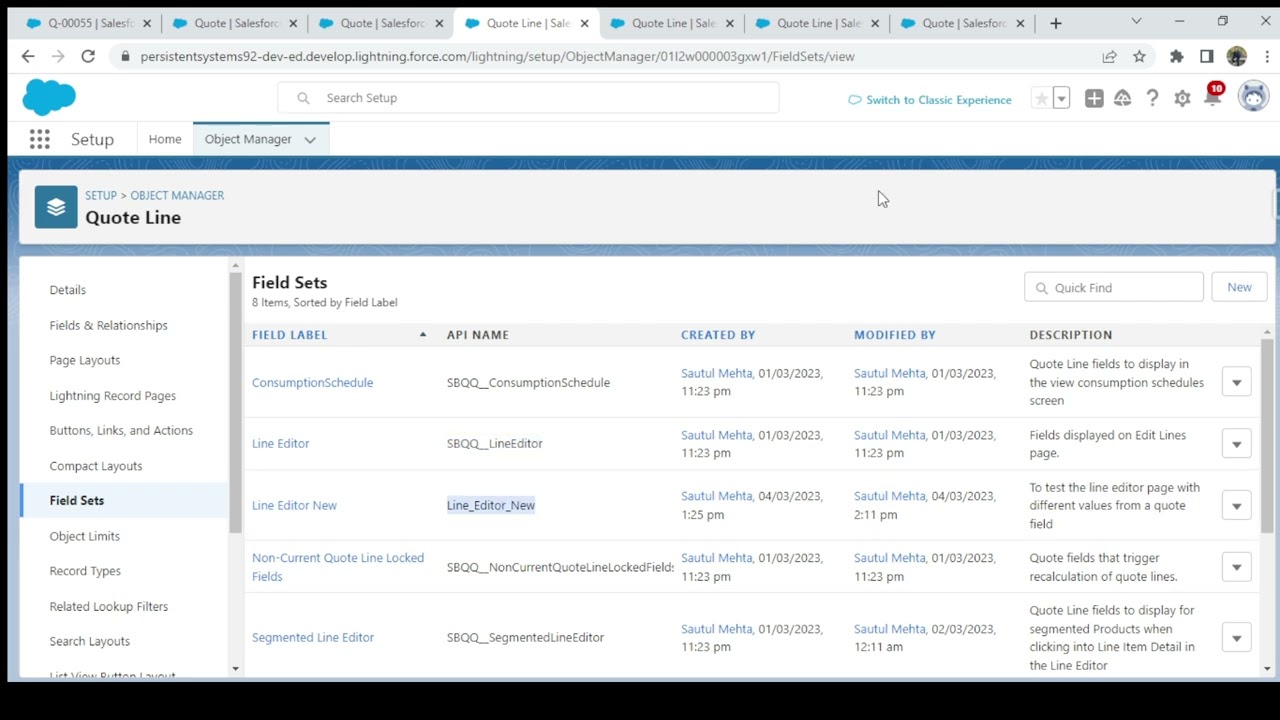Screen dimensions: 1280x720
Task: Open Segmented Line Editor field set
Action: click(313, 637)
